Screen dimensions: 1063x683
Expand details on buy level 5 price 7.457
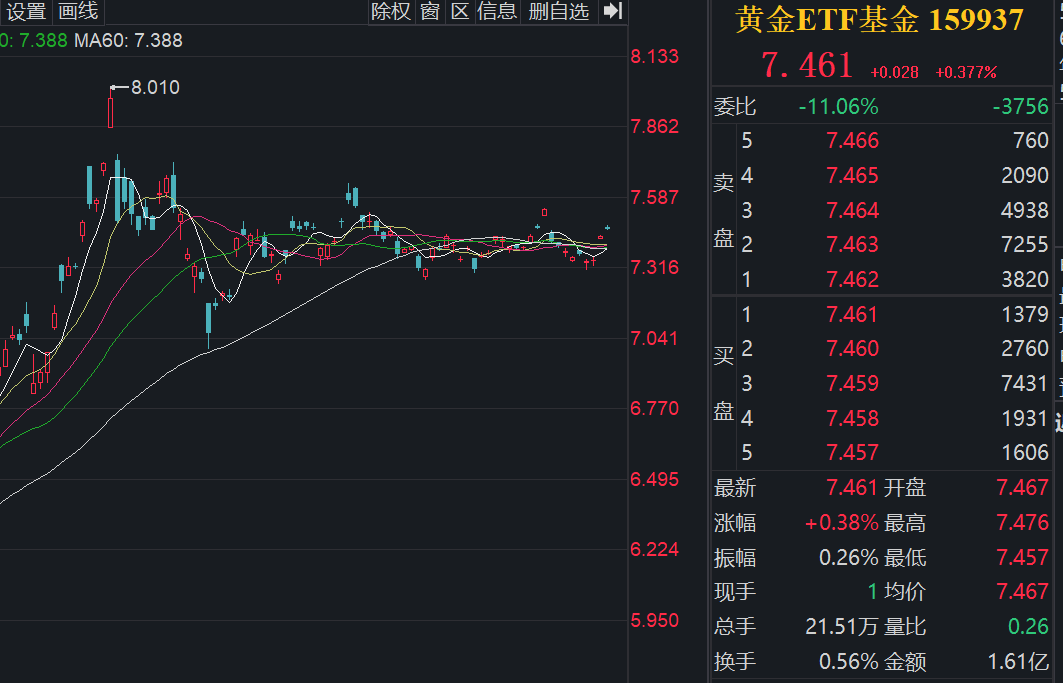tap(852, 453)
